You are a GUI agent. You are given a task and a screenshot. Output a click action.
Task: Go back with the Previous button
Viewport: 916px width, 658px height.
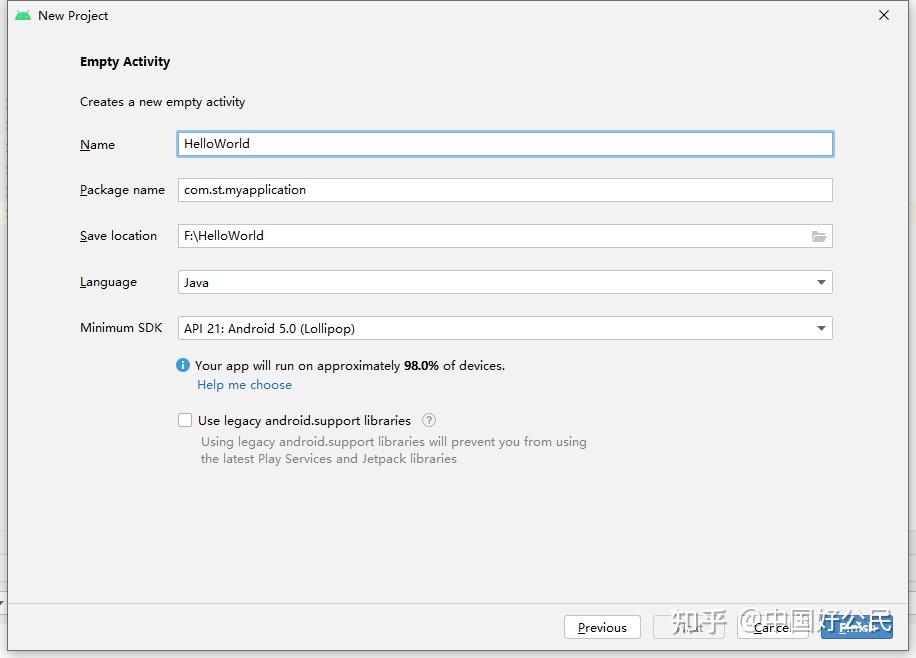point(602,627)
